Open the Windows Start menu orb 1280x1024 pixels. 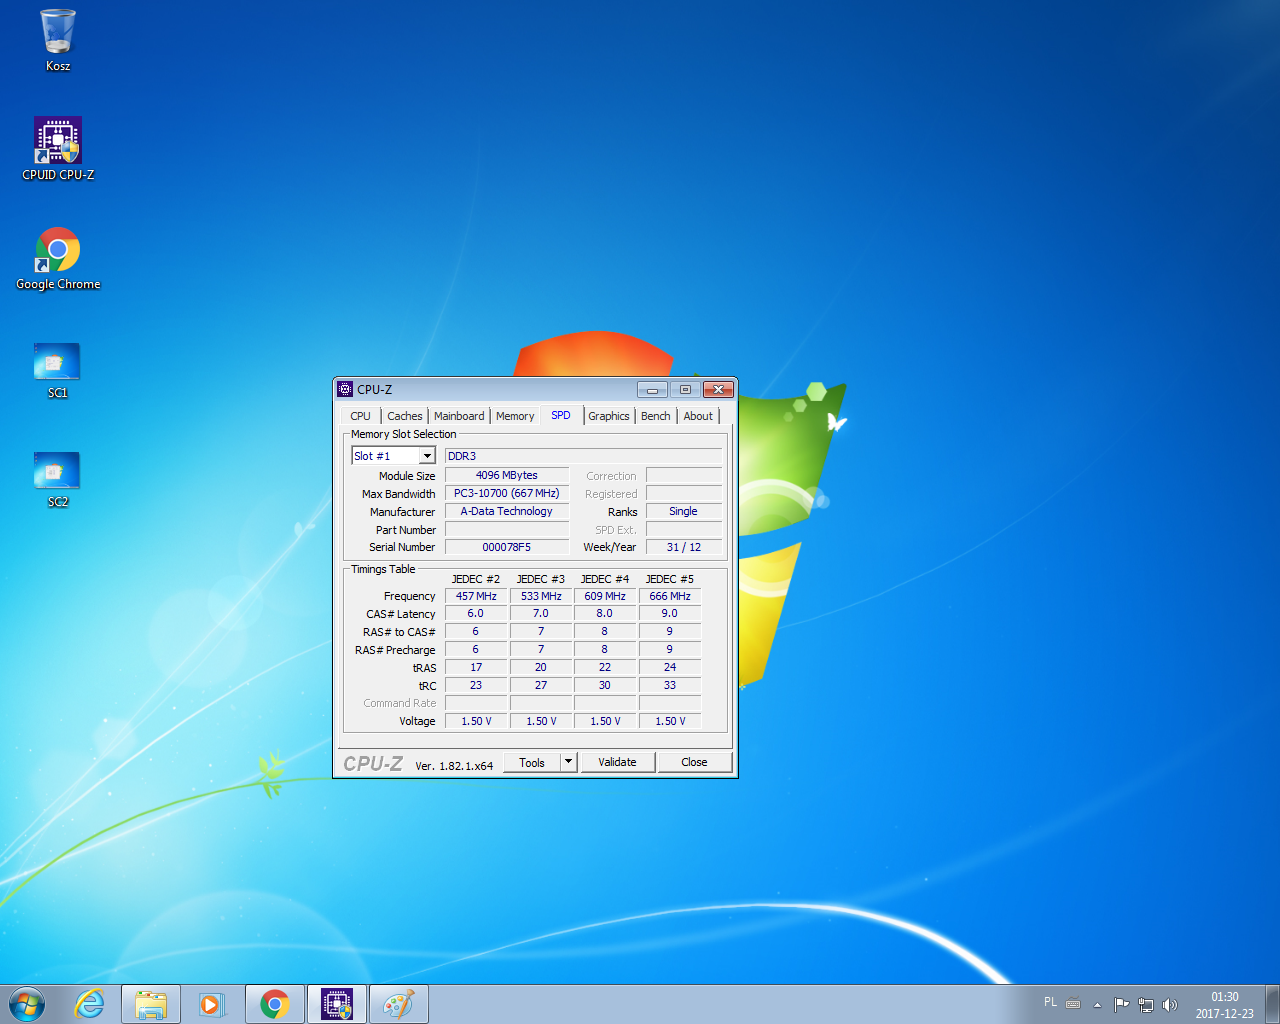(x=27, y=1004)
